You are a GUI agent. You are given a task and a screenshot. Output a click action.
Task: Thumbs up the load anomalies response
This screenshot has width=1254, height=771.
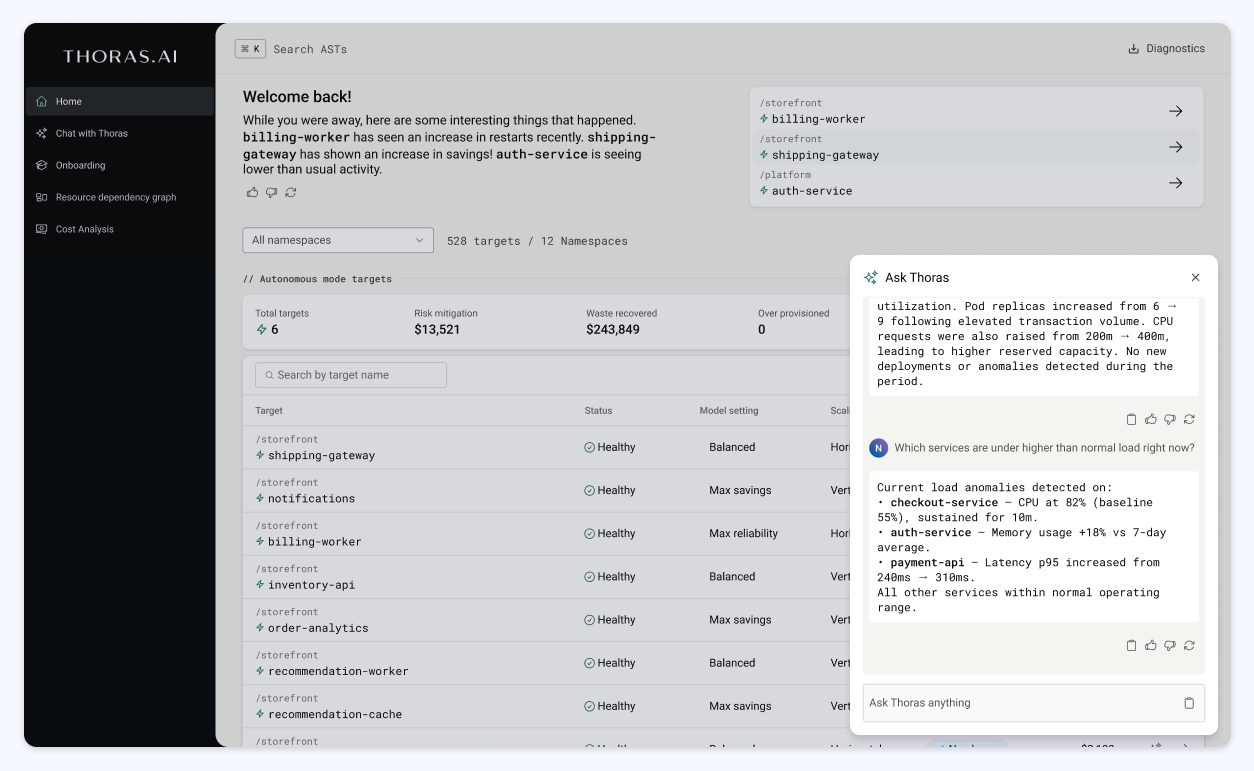[1151, 646]
